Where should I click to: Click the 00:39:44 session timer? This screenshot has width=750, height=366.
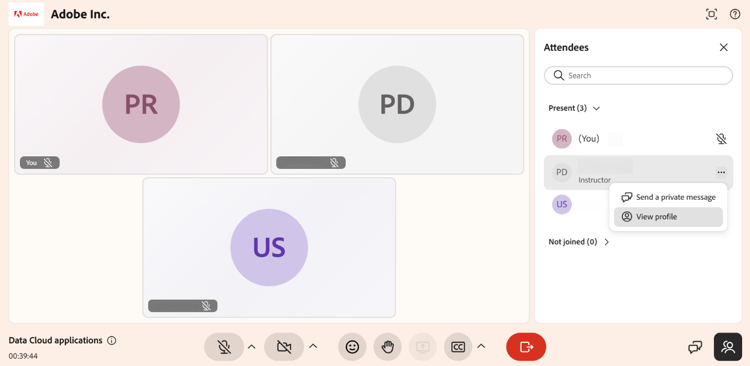pos(23,356)
